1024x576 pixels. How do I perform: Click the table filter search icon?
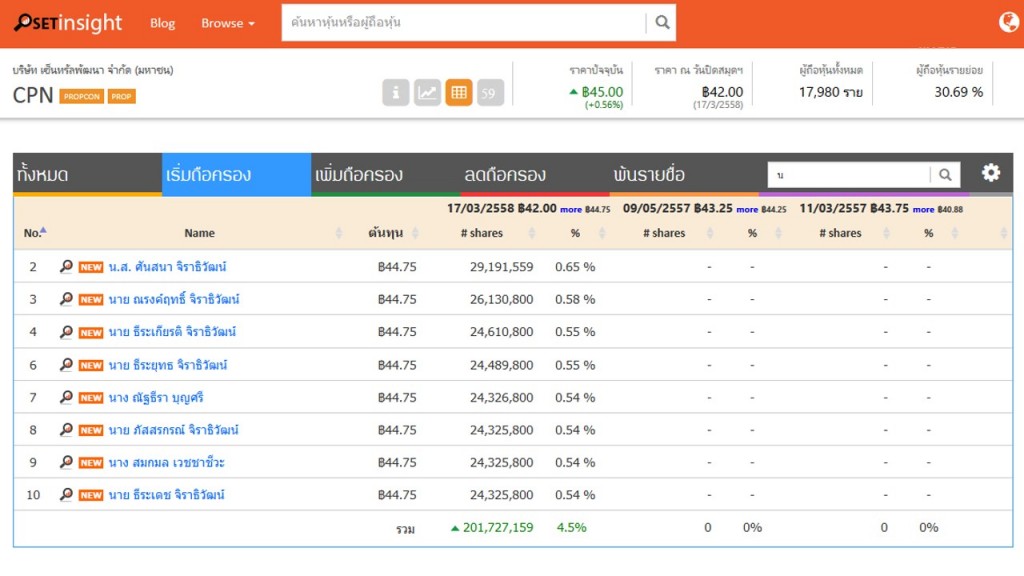[x=945, y=174]
